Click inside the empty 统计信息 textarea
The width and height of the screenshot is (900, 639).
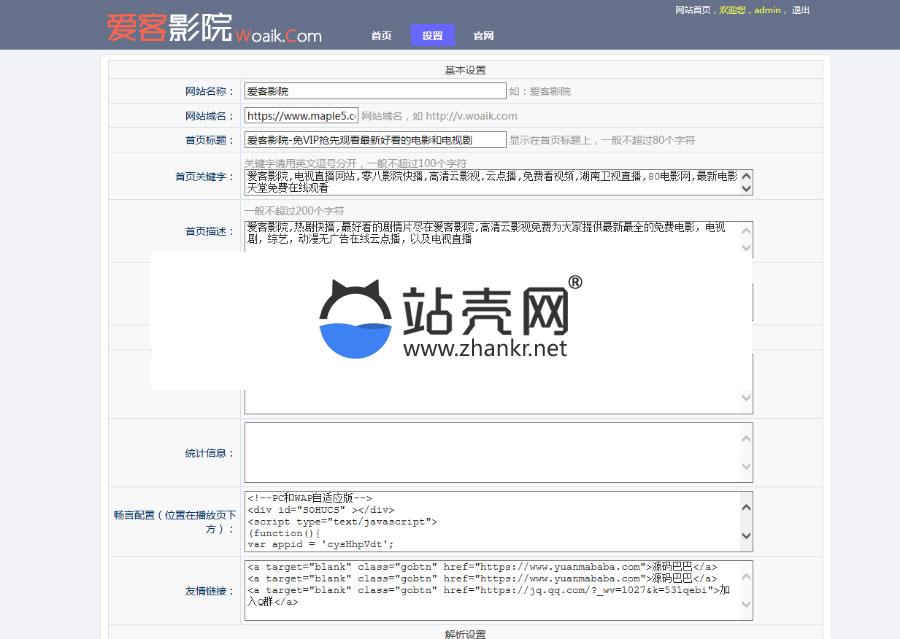(490, 452)
